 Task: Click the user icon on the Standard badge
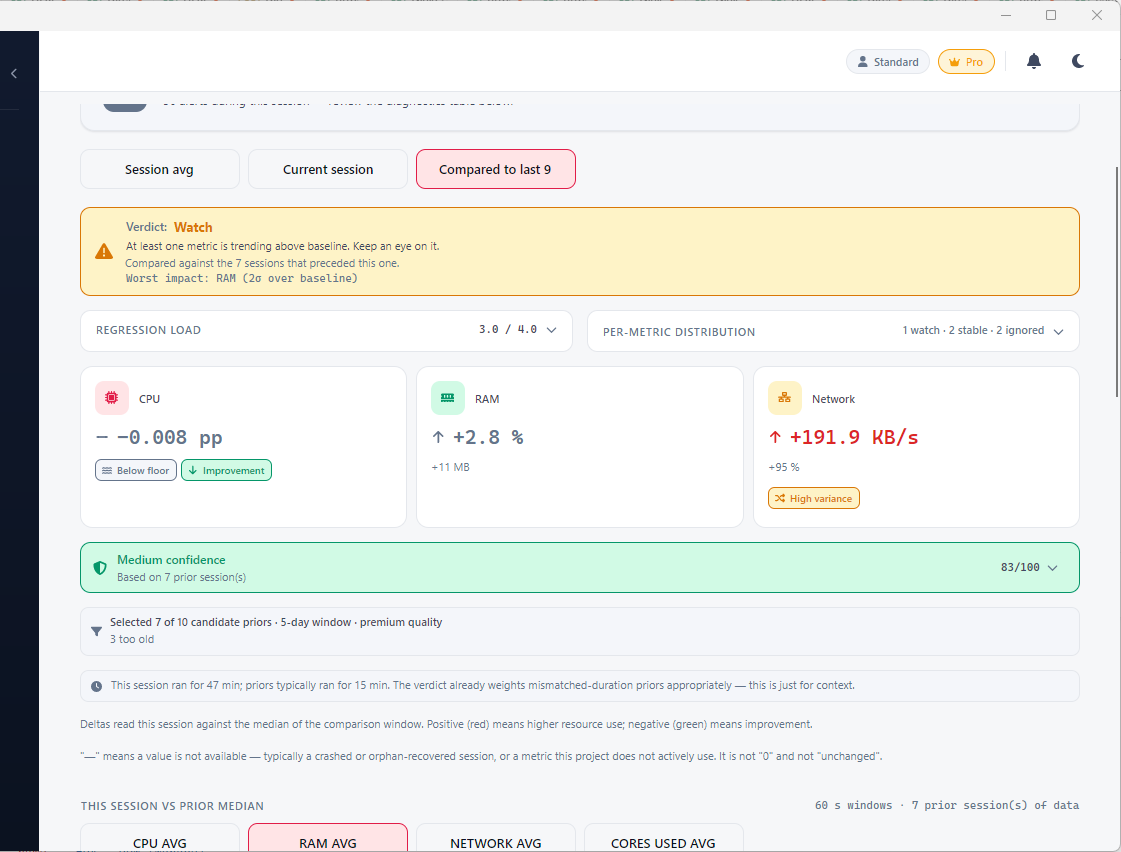tap(862, 62)
